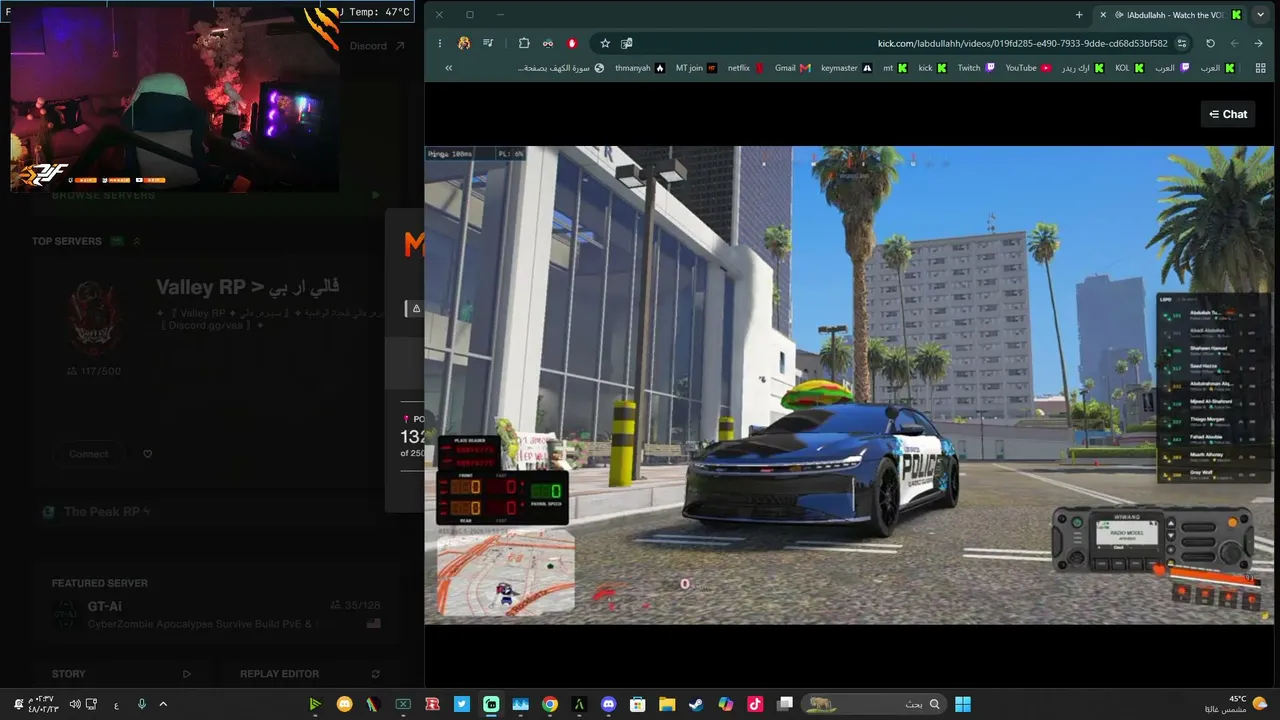Screen dimensions: 1280x720
Task: Click the Discord icon in taskbar
Action: 609,704
